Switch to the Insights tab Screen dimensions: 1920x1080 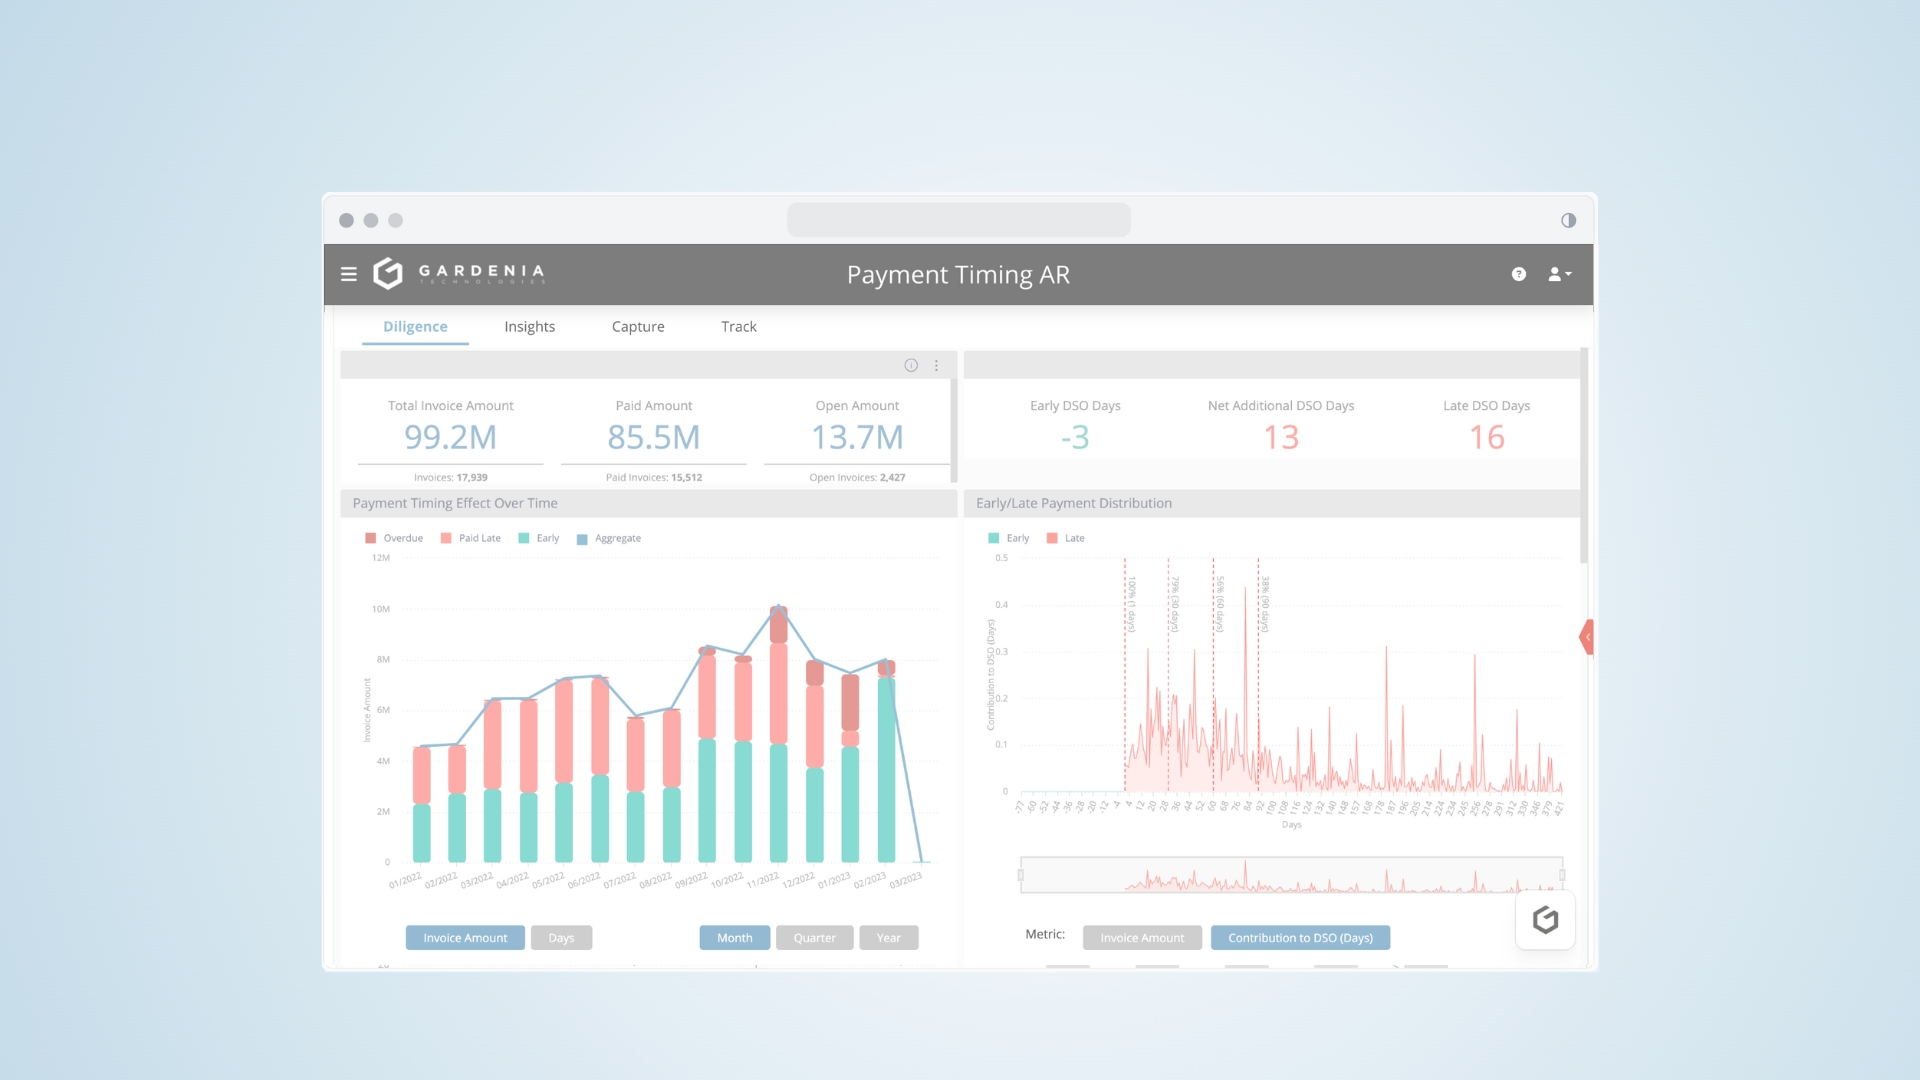(x=530, y=327)
